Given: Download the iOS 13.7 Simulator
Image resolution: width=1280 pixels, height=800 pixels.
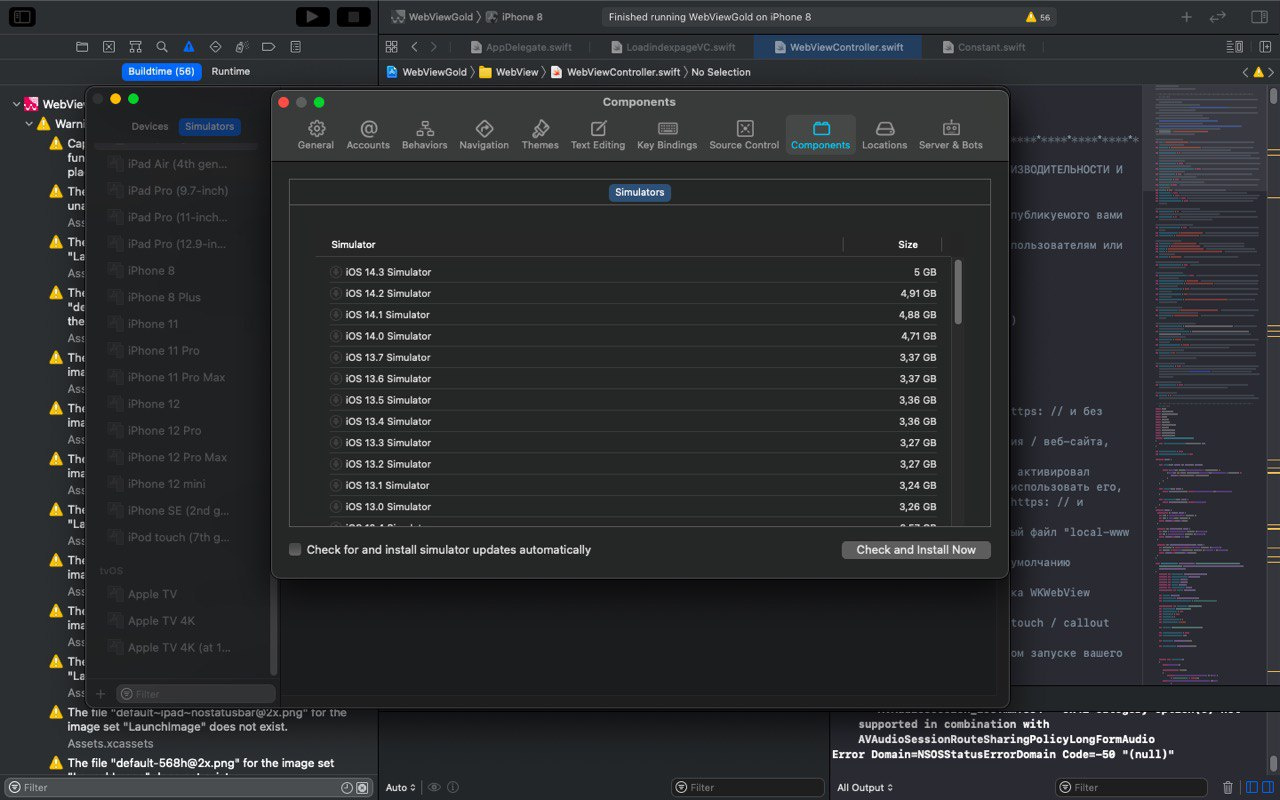Looking at the screenshot, I should coord(336,357).
